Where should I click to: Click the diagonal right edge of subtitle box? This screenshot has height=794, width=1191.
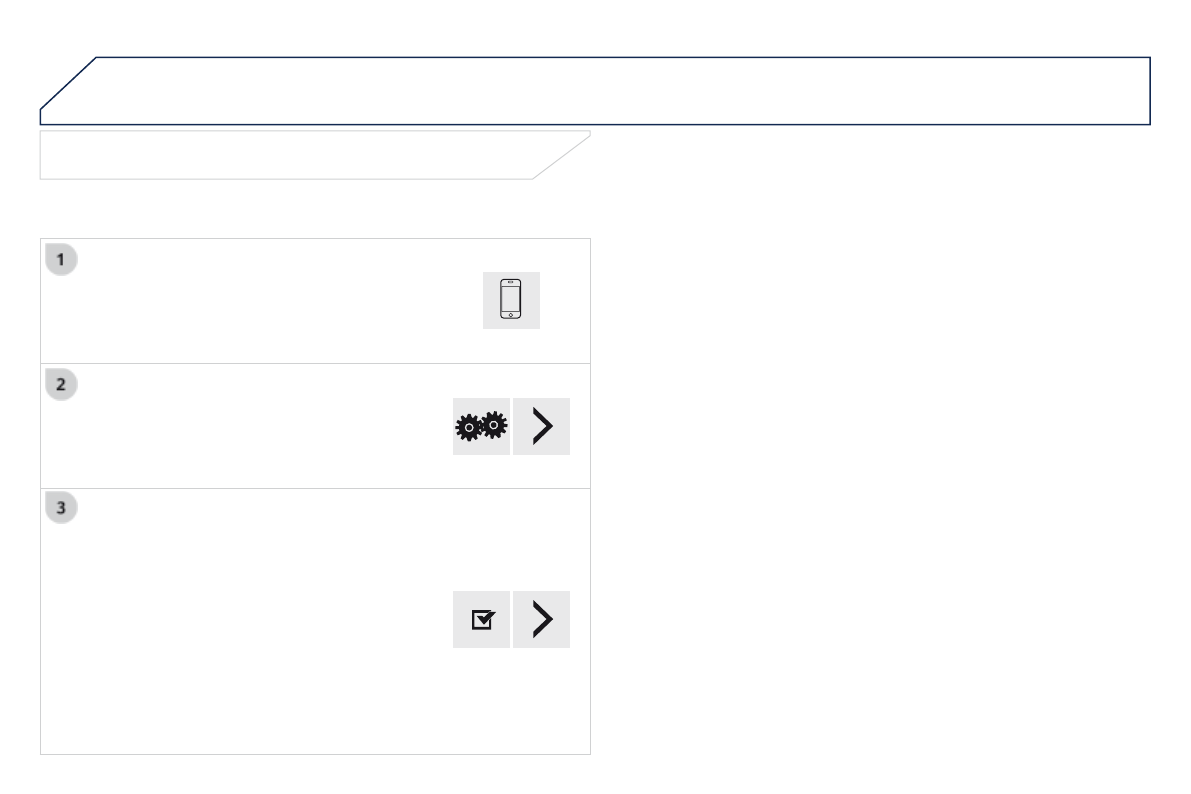(x=561, y=155)
